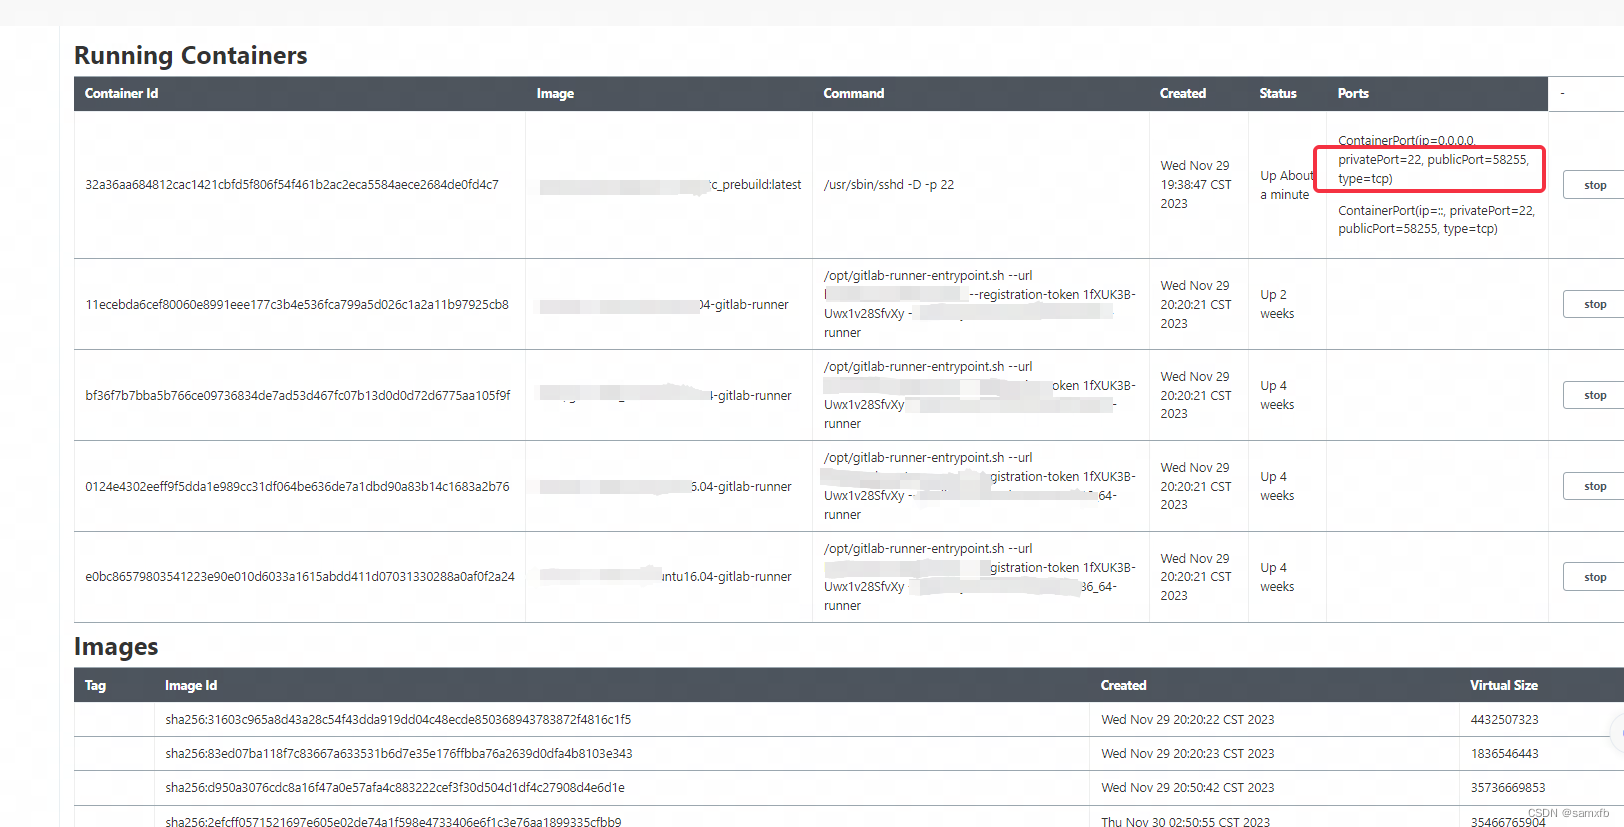
Task: Select container ID starting with e0bc86579803
Action: coord(300,577)
